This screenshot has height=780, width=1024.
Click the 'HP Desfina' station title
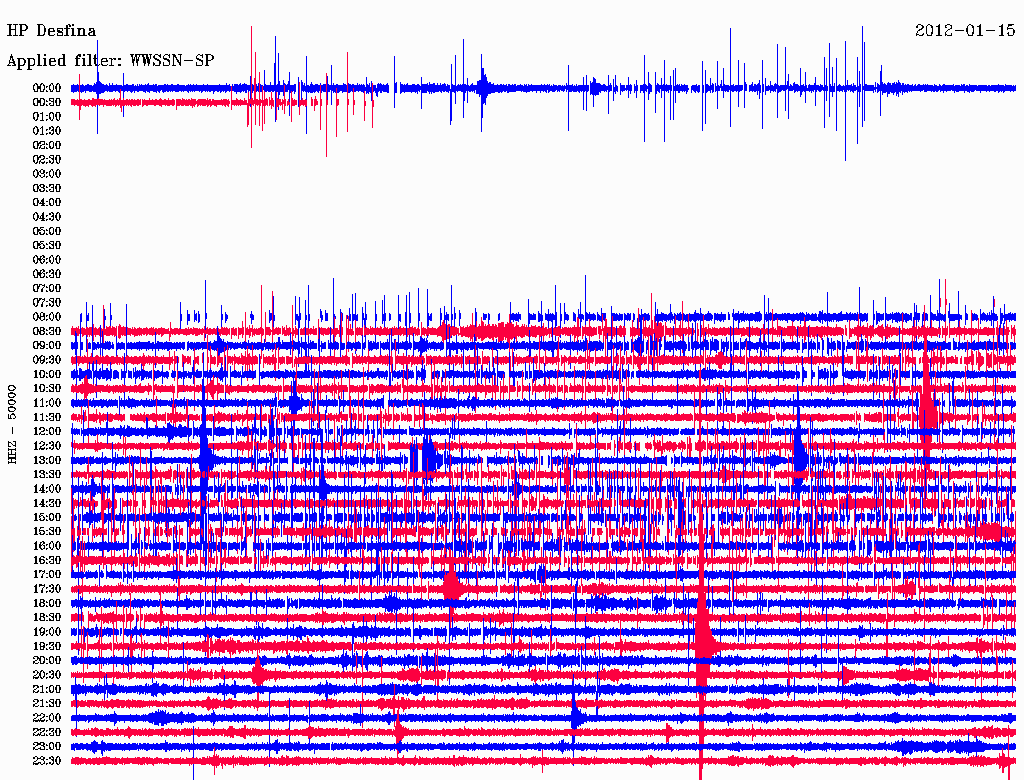point(51,31)
